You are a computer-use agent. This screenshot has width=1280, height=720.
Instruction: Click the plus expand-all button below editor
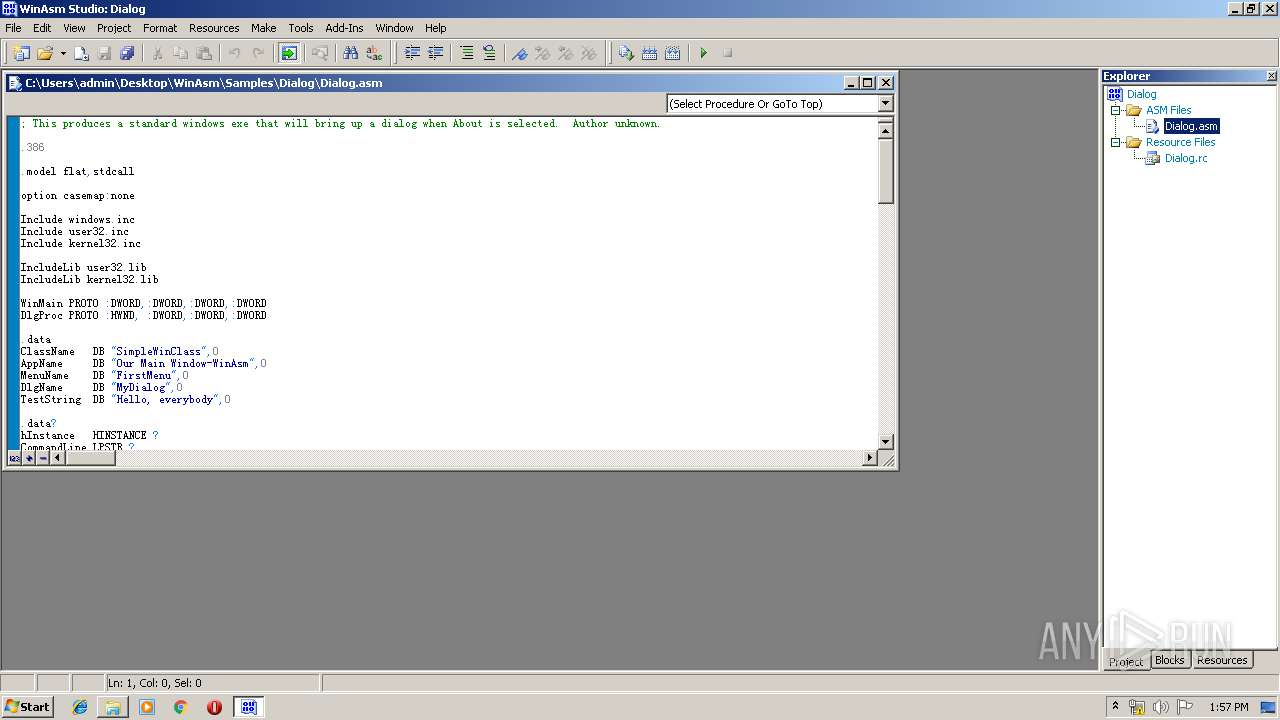coord(29,458)
